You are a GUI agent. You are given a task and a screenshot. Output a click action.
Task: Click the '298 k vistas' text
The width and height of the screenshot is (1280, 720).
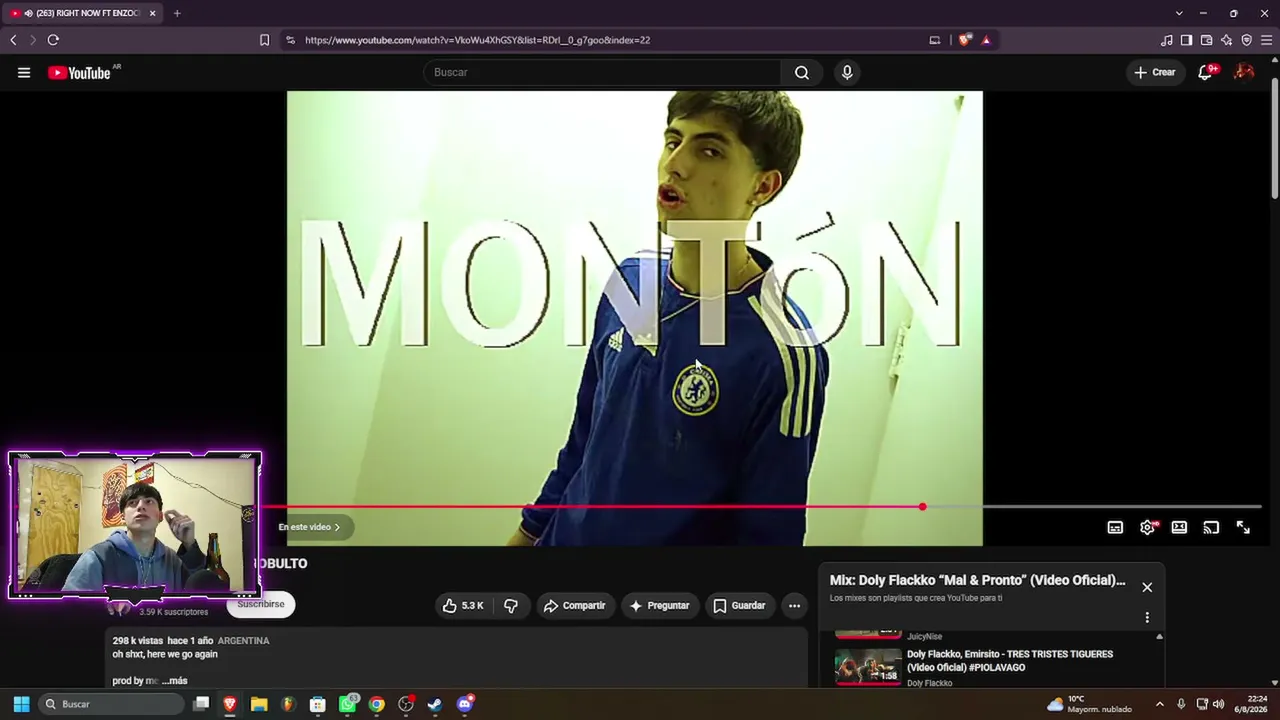tap(136, 640)
